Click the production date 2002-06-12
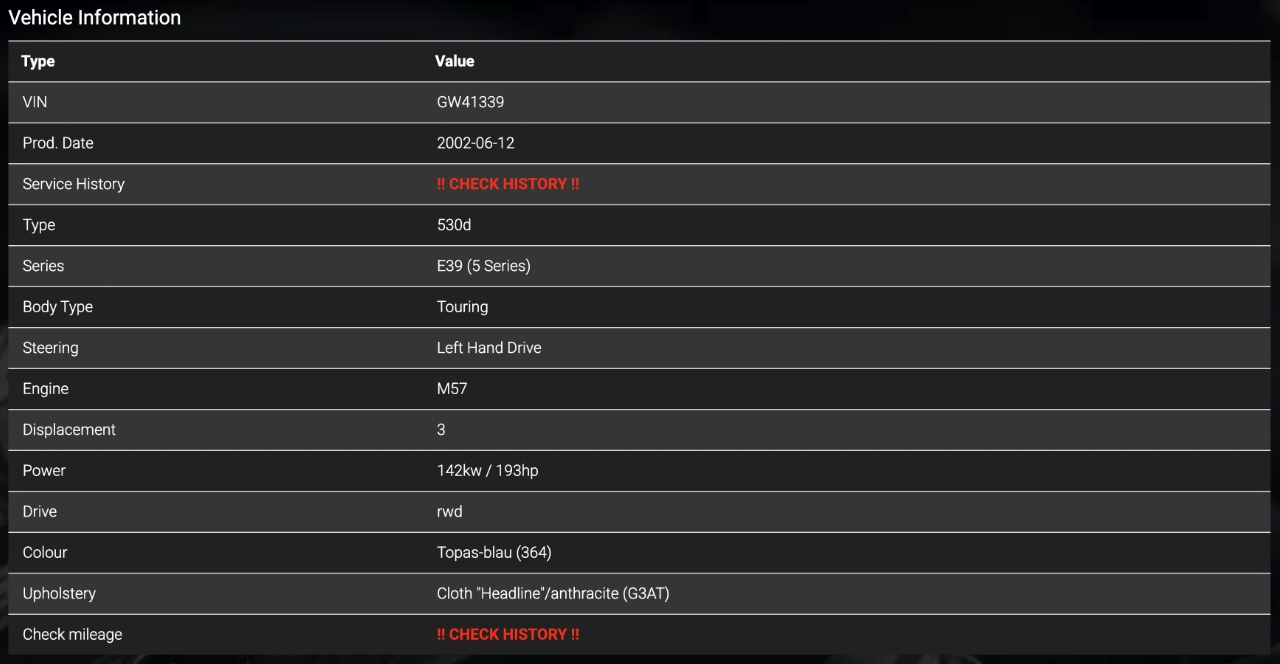 tap(475, 143)
